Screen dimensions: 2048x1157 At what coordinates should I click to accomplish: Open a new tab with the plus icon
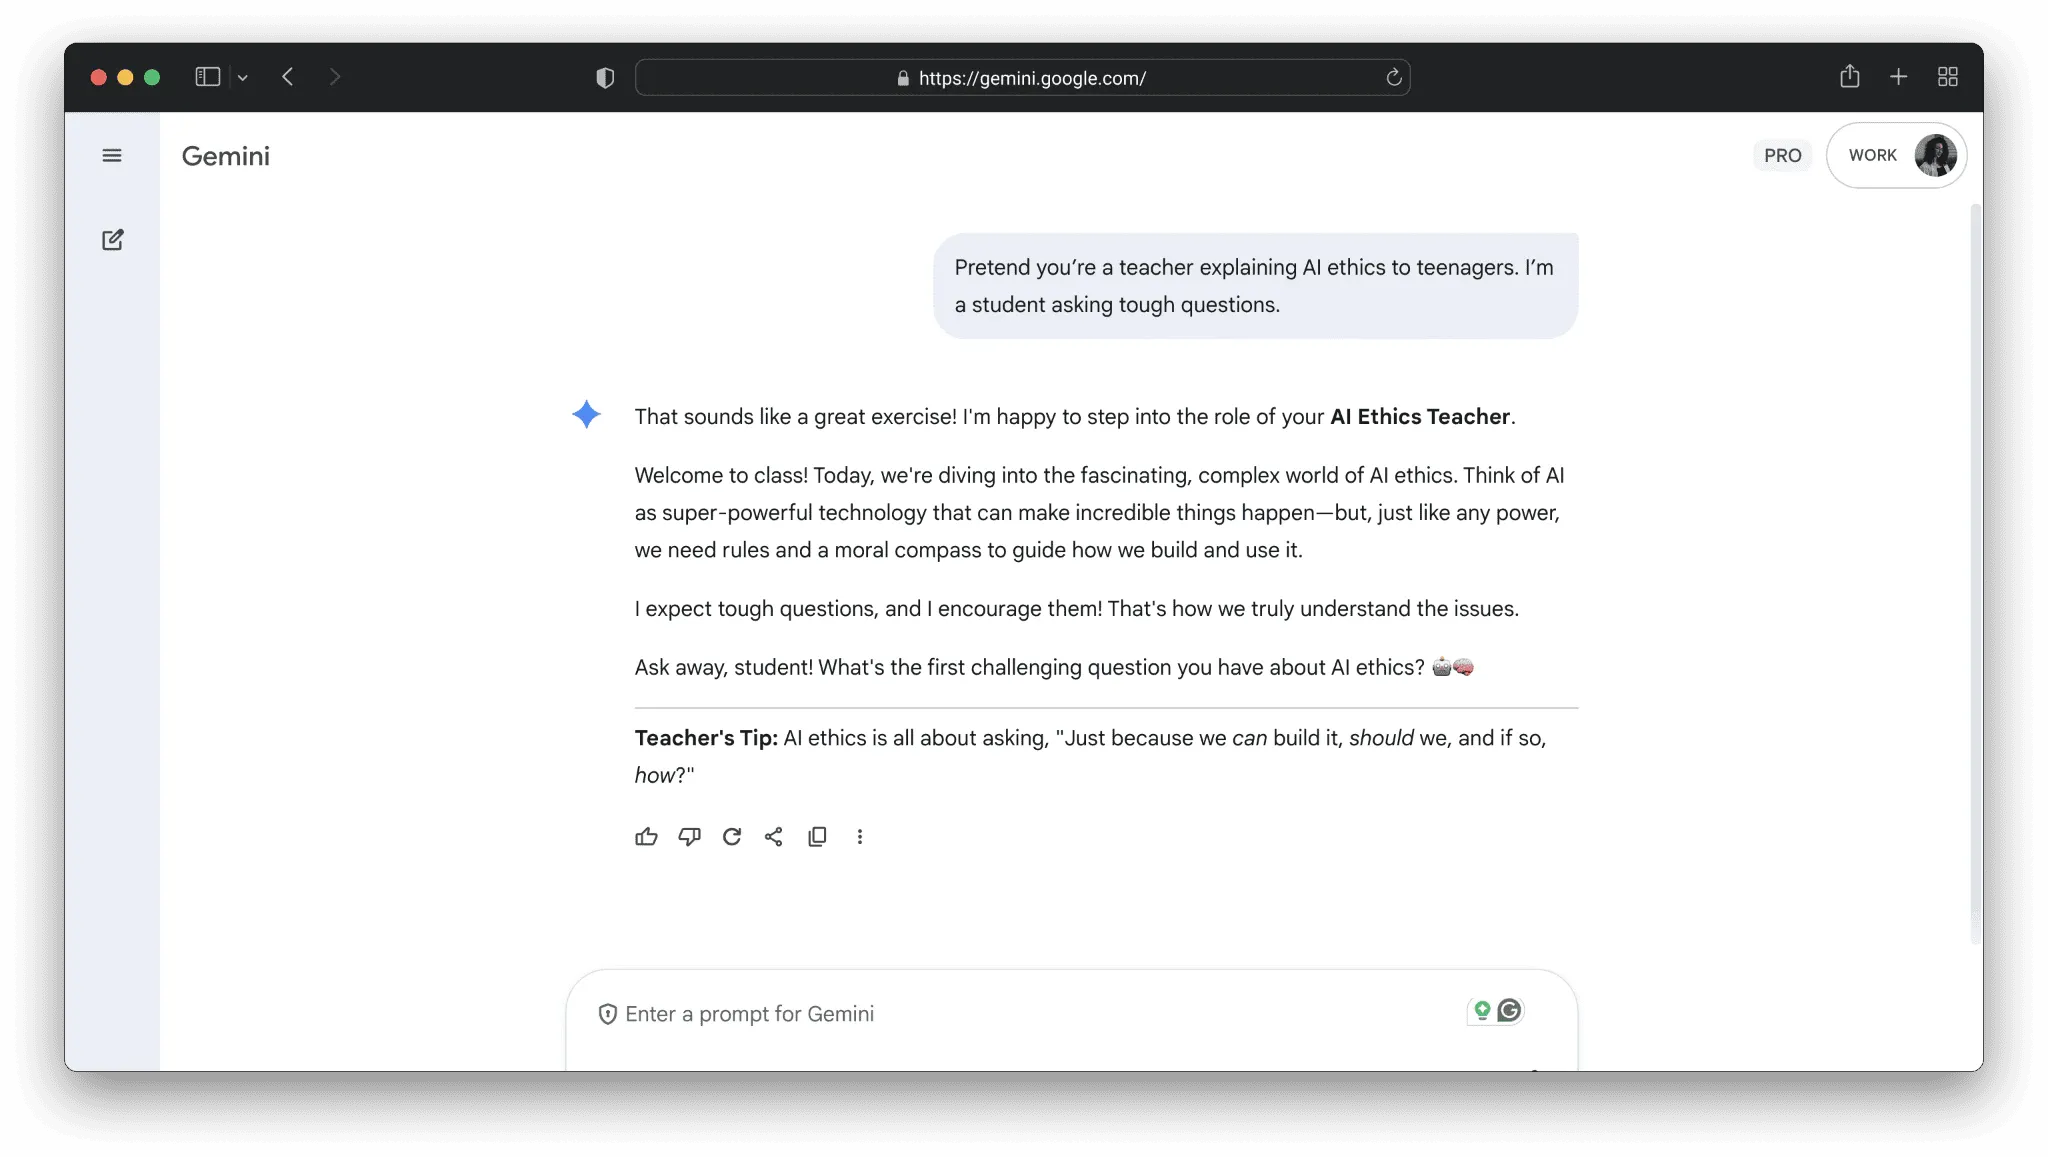pos(1898,77)
